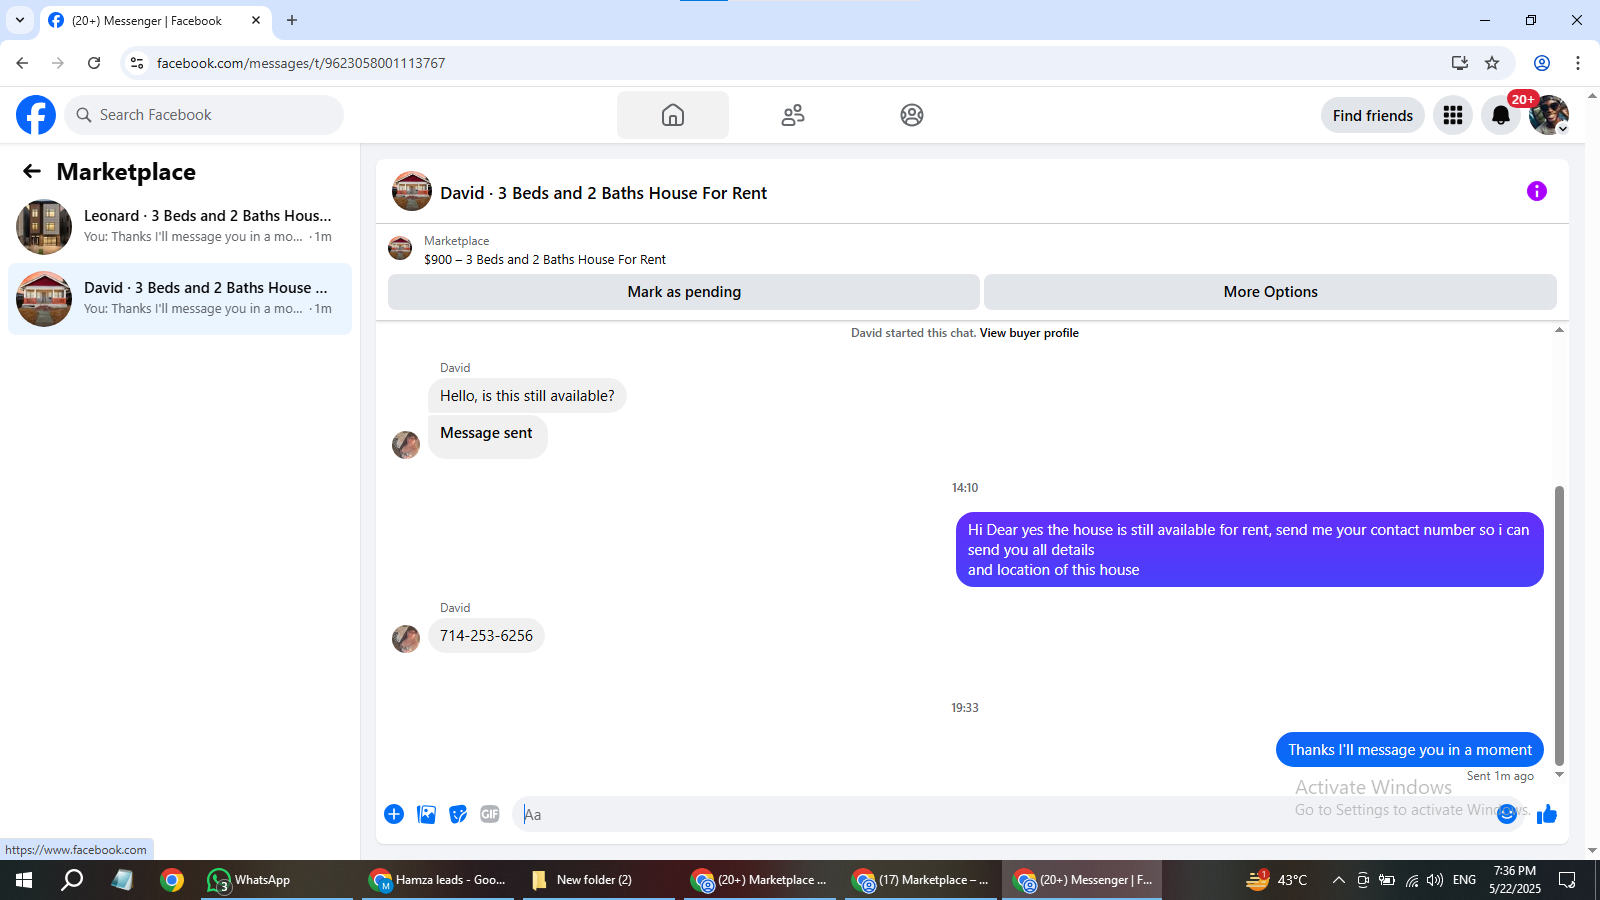Image resolution: width=1600 pixels, height=900 pixels.
Task: Open conversation information purple icon
Action: tap(1537, 191)
